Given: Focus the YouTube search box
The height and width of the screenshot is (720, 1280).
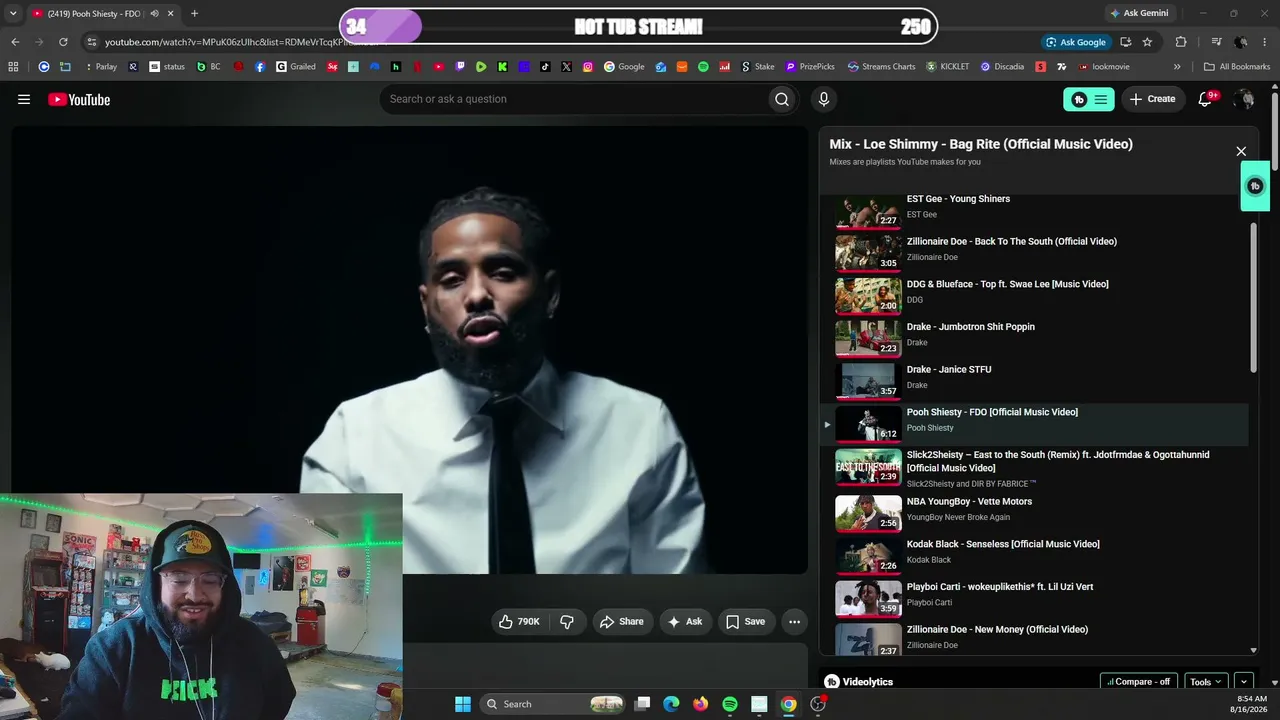Looking at the screenshot, I should 572,99.
